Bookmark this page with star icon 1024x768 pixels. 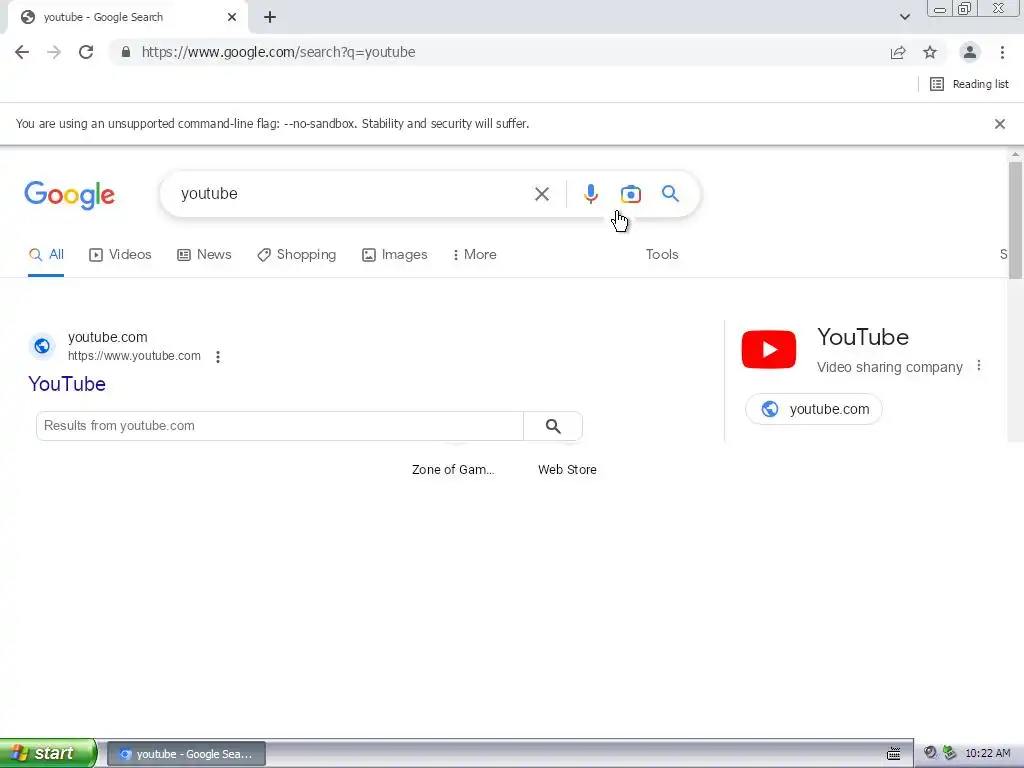(x=930, y=52)
